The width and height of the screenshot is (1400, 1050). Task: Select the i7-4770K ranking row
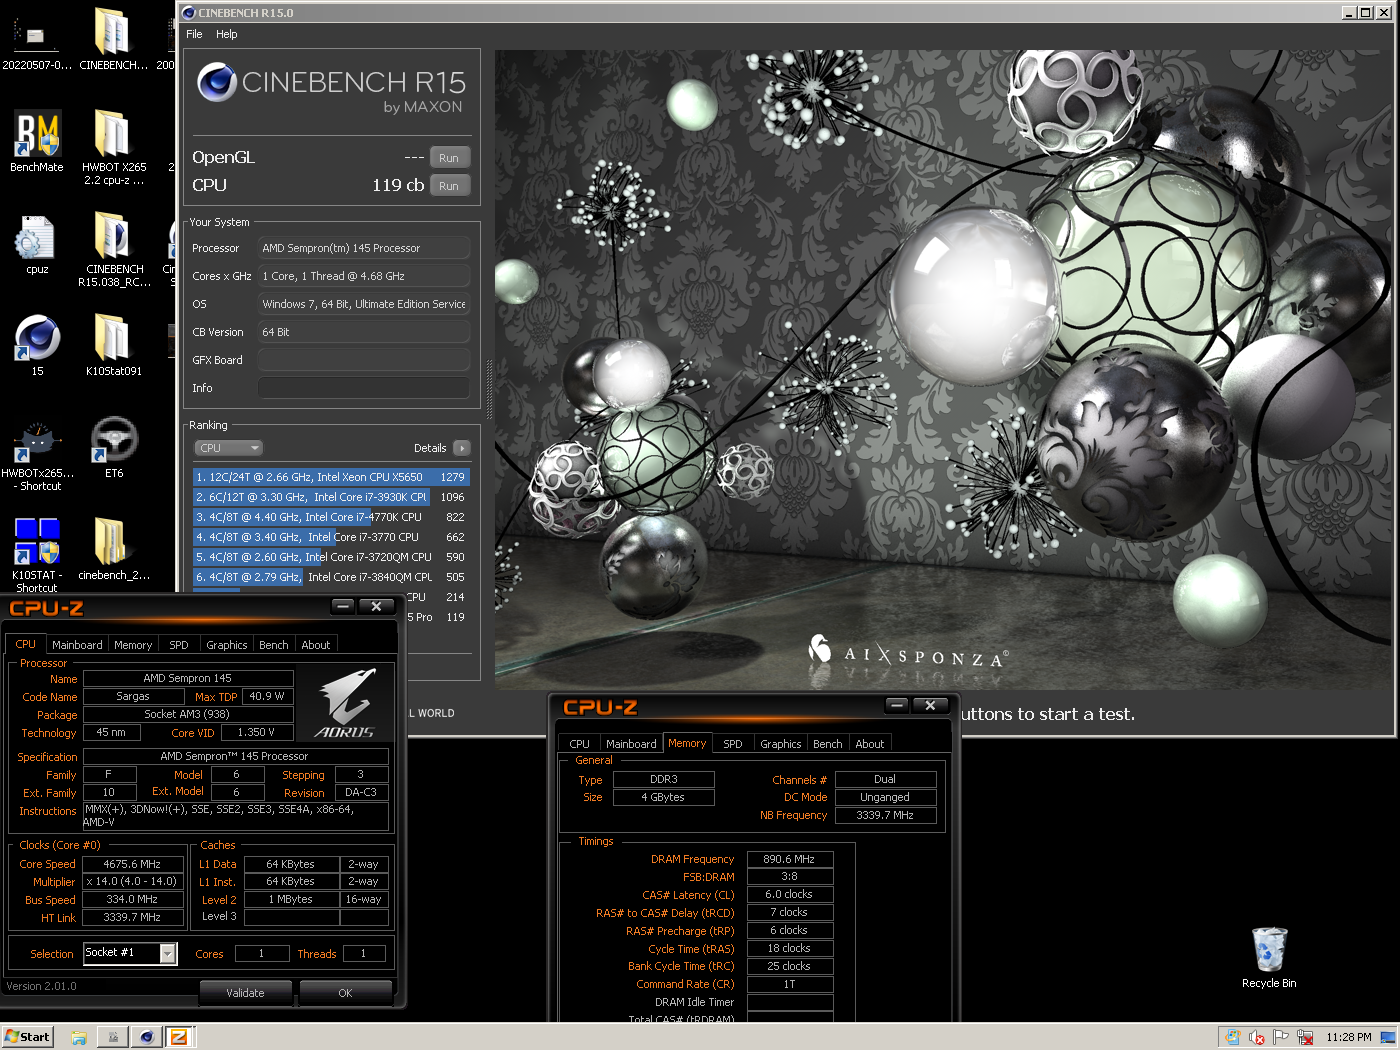[331, 517]
